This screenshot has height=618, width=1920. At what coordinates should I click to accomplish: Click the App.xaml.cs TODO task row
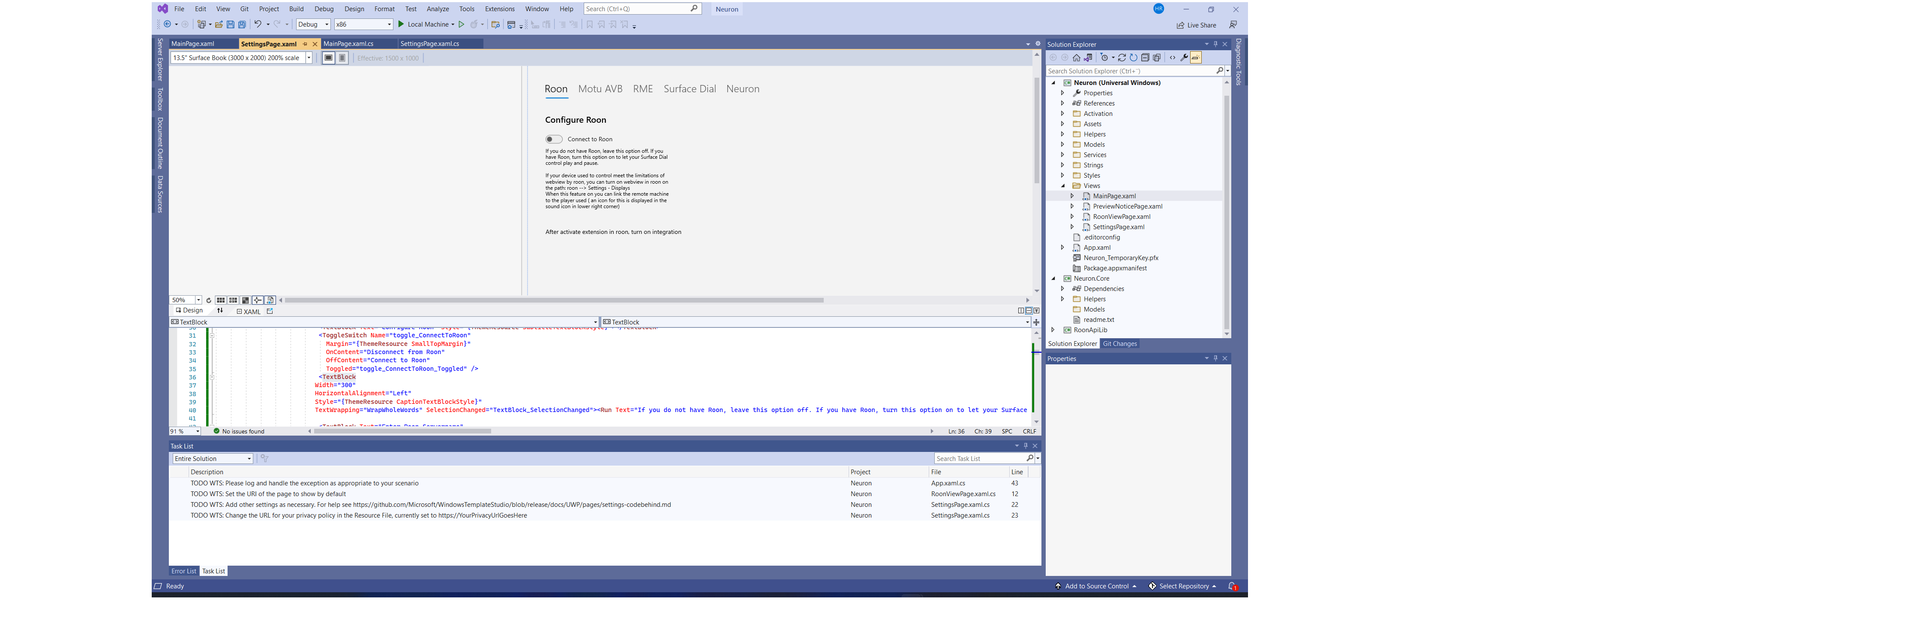click(605, 483)
